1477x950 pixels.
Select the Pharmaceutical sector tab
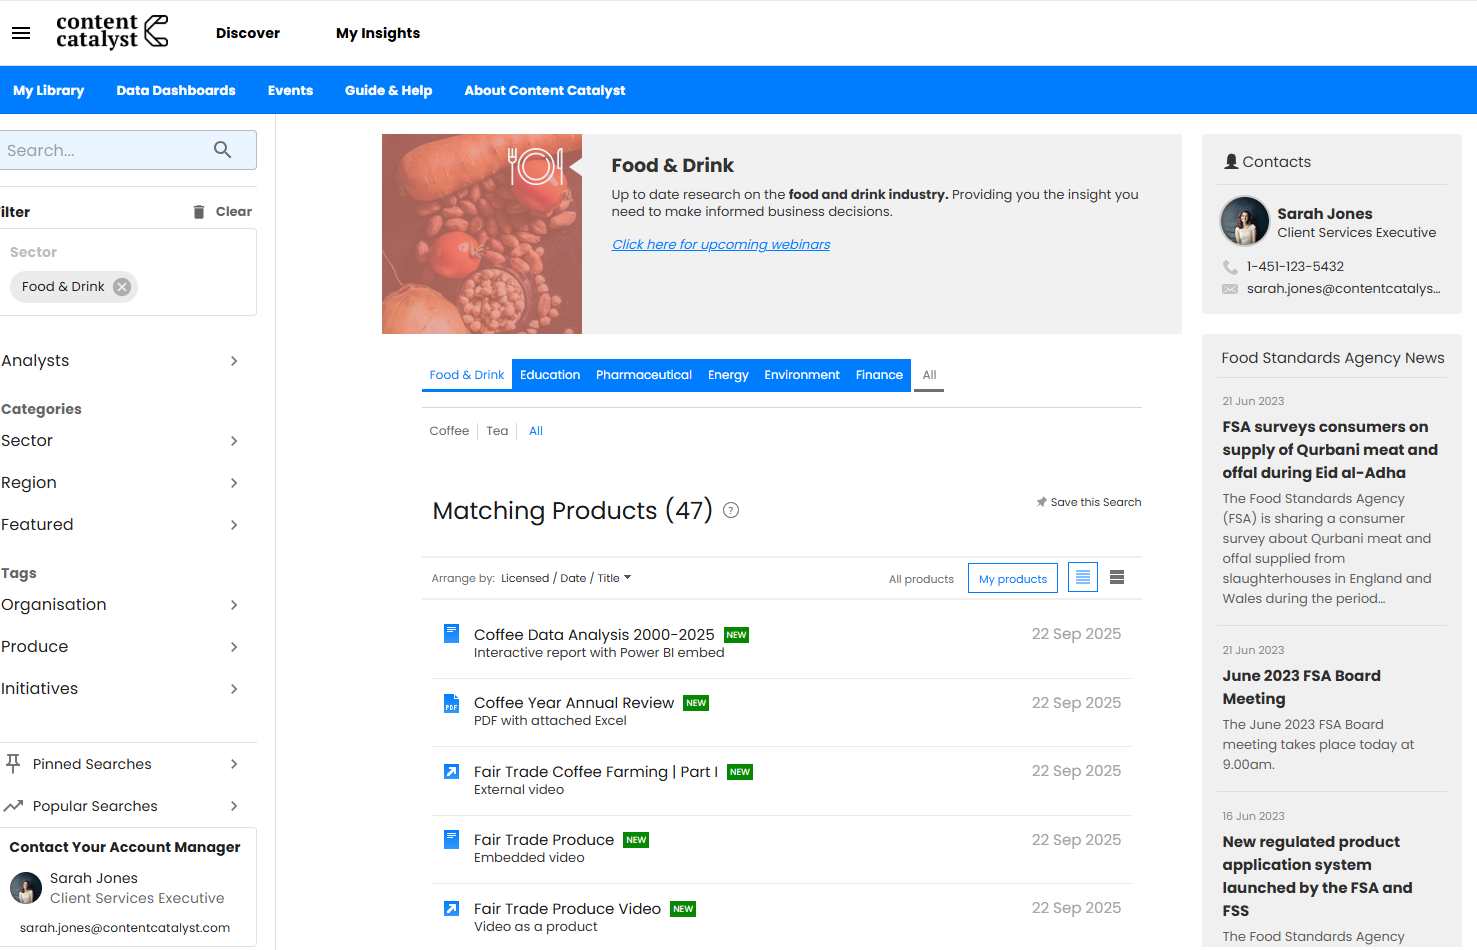[643, 375]
